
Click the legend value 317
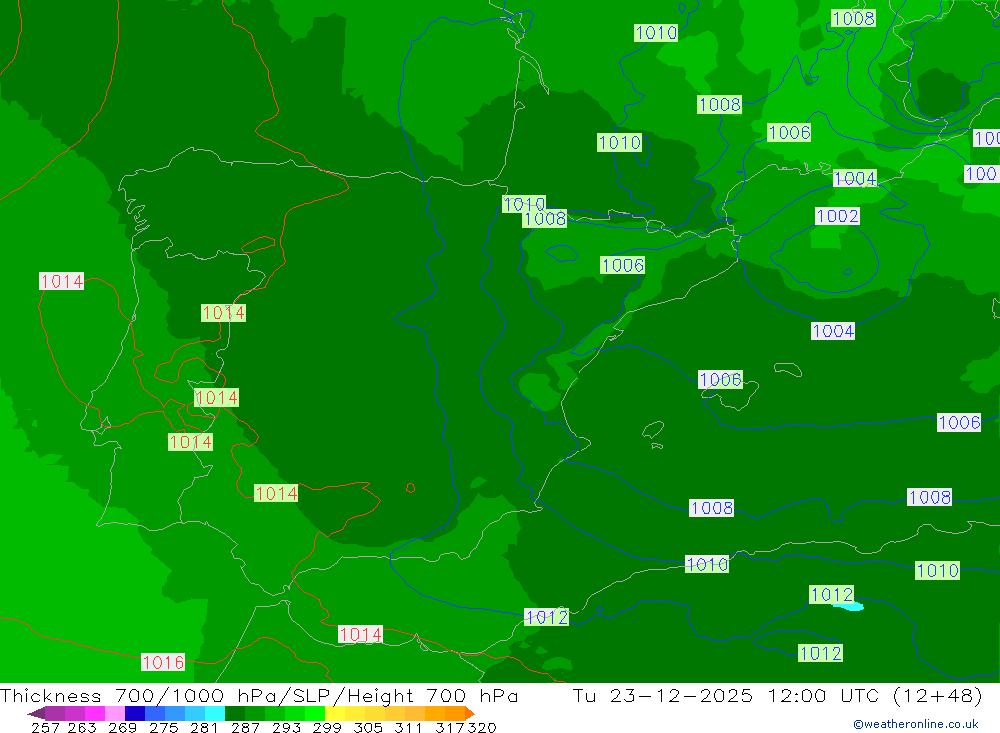[x=450, y=727]
